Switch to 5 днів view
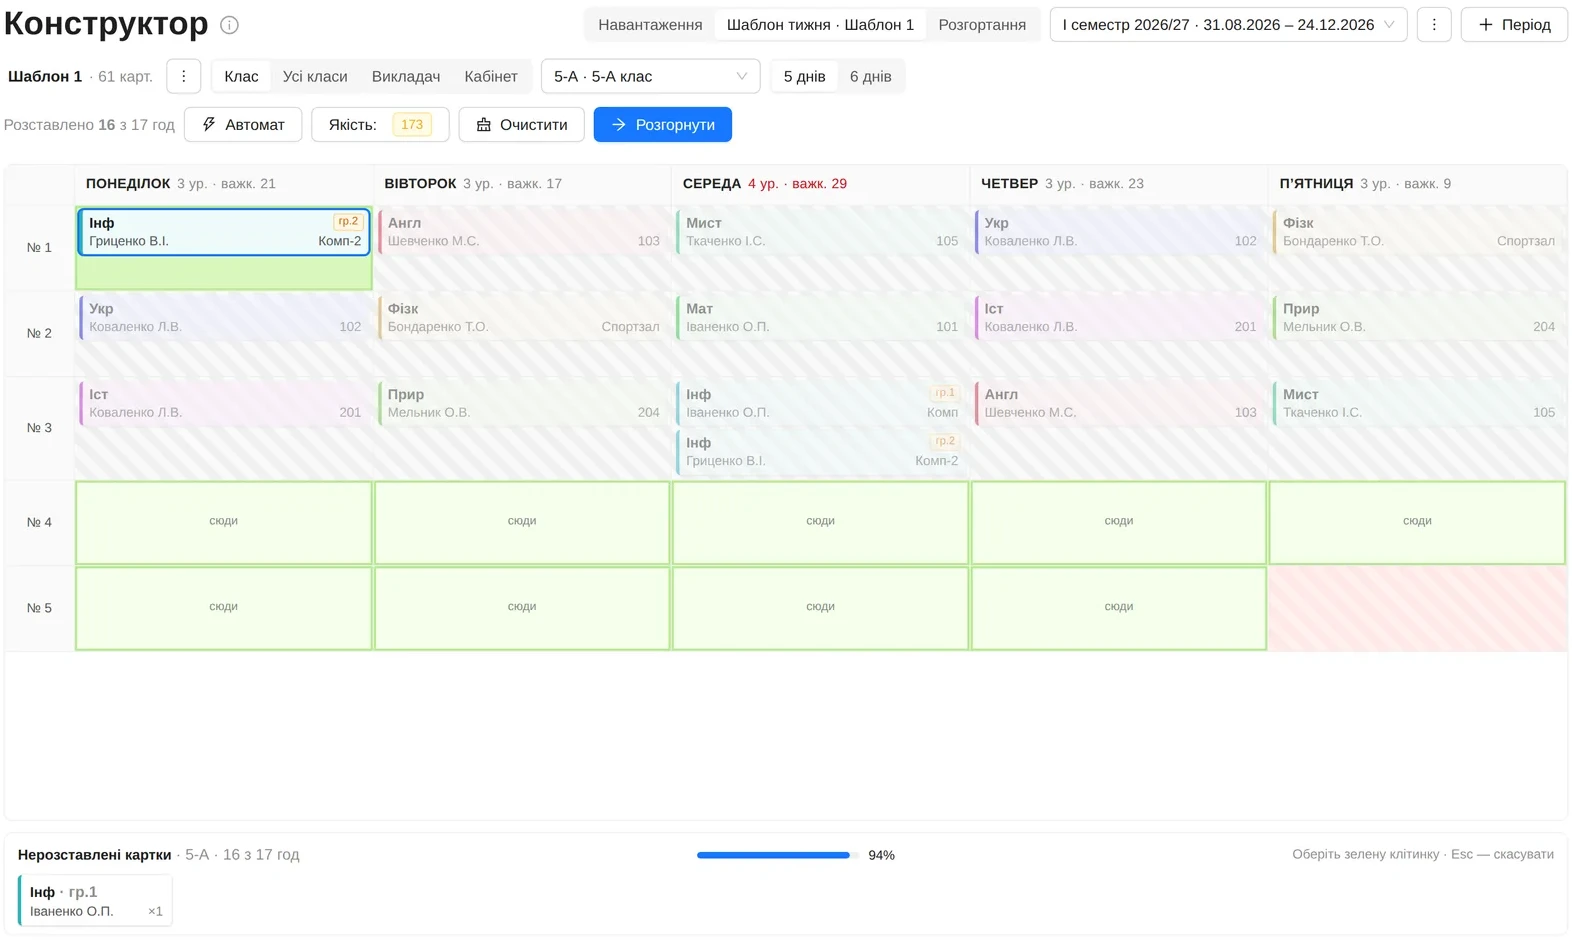1572x940 pixels. tap(805, 76)
